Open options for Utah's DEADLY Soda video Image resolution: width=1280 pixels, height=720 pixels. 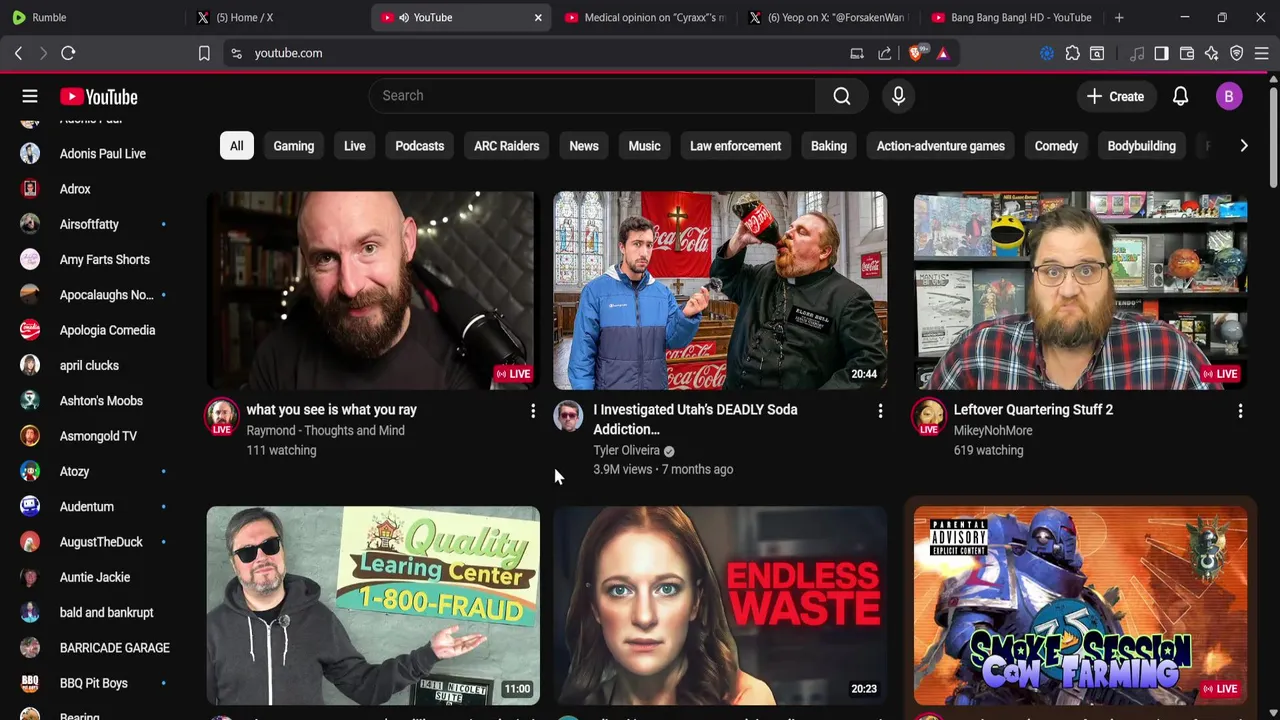click(x=880, y=411)
